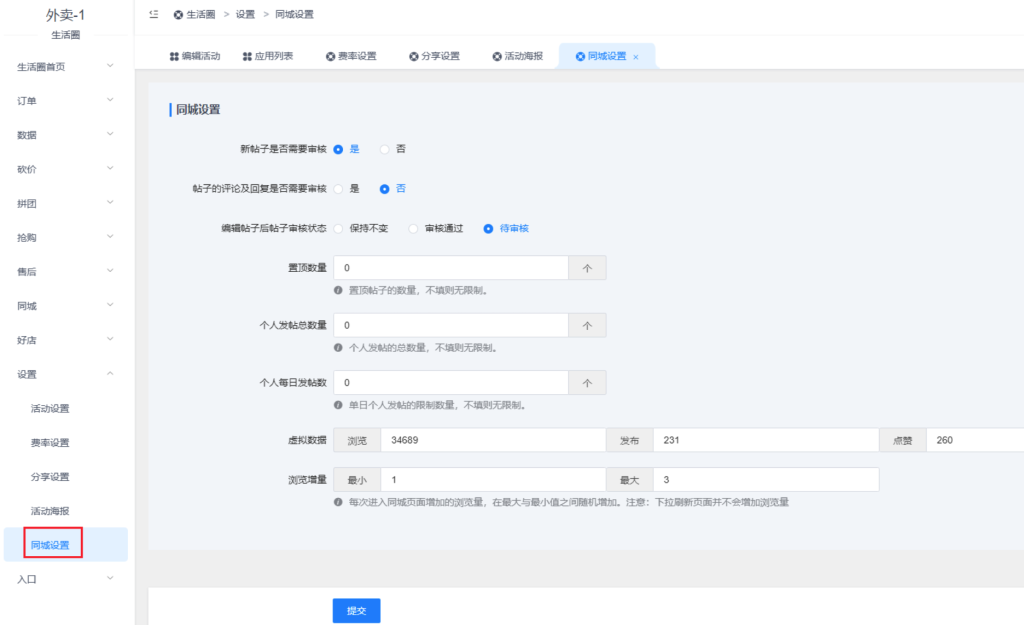This screenshot has width=1024, height=625.
Task: Click the 应用列表 tab grid icon
Action: (x=247, y=56)
